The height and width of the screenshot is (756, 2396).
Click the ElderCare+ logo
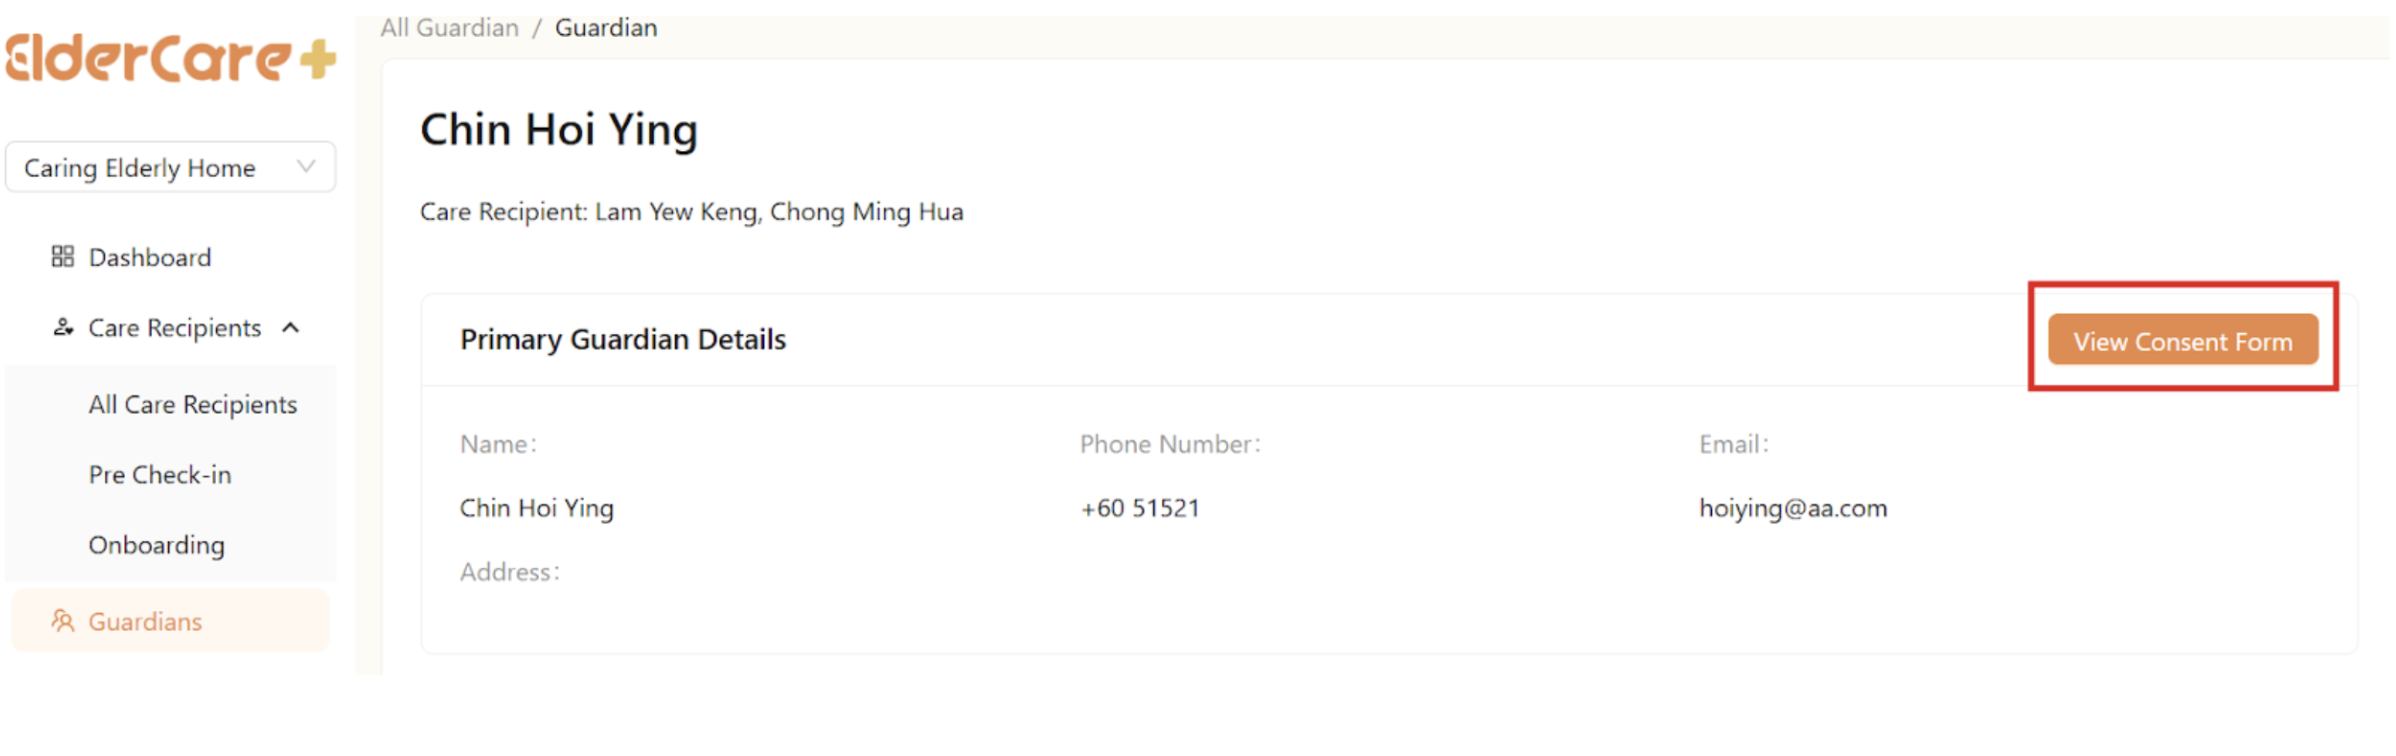170,58
